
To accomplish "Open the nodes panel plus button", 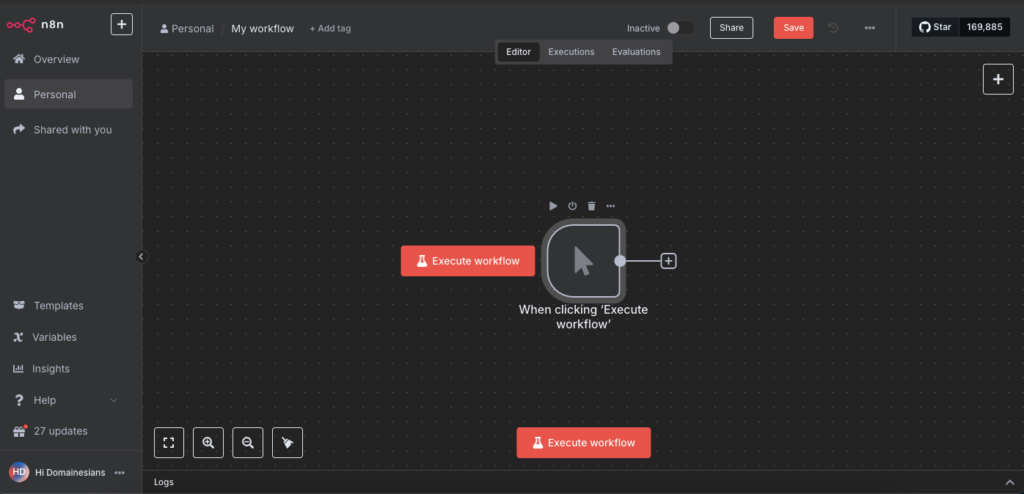I will 997,79.
